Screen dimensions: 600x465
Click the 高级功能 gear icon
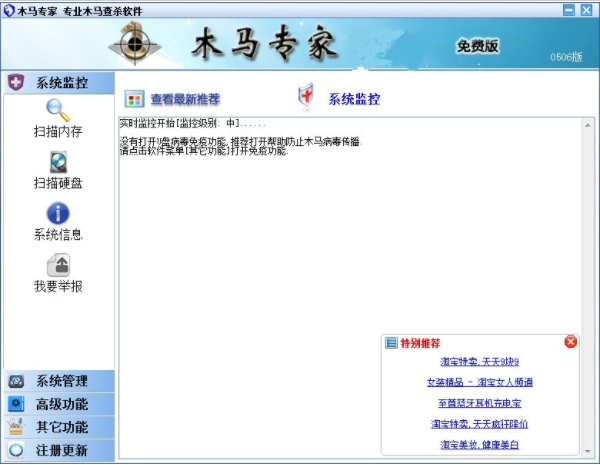[x=16, y=404]
